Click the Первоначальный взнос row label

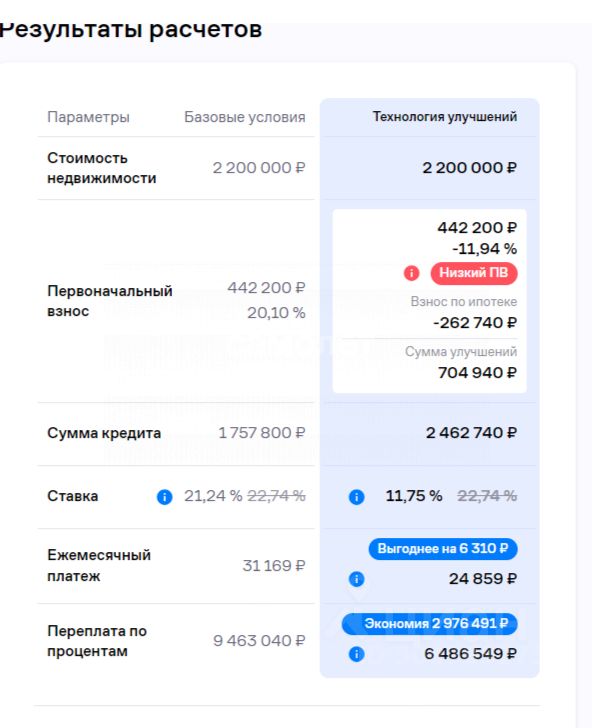pos(110,301)
